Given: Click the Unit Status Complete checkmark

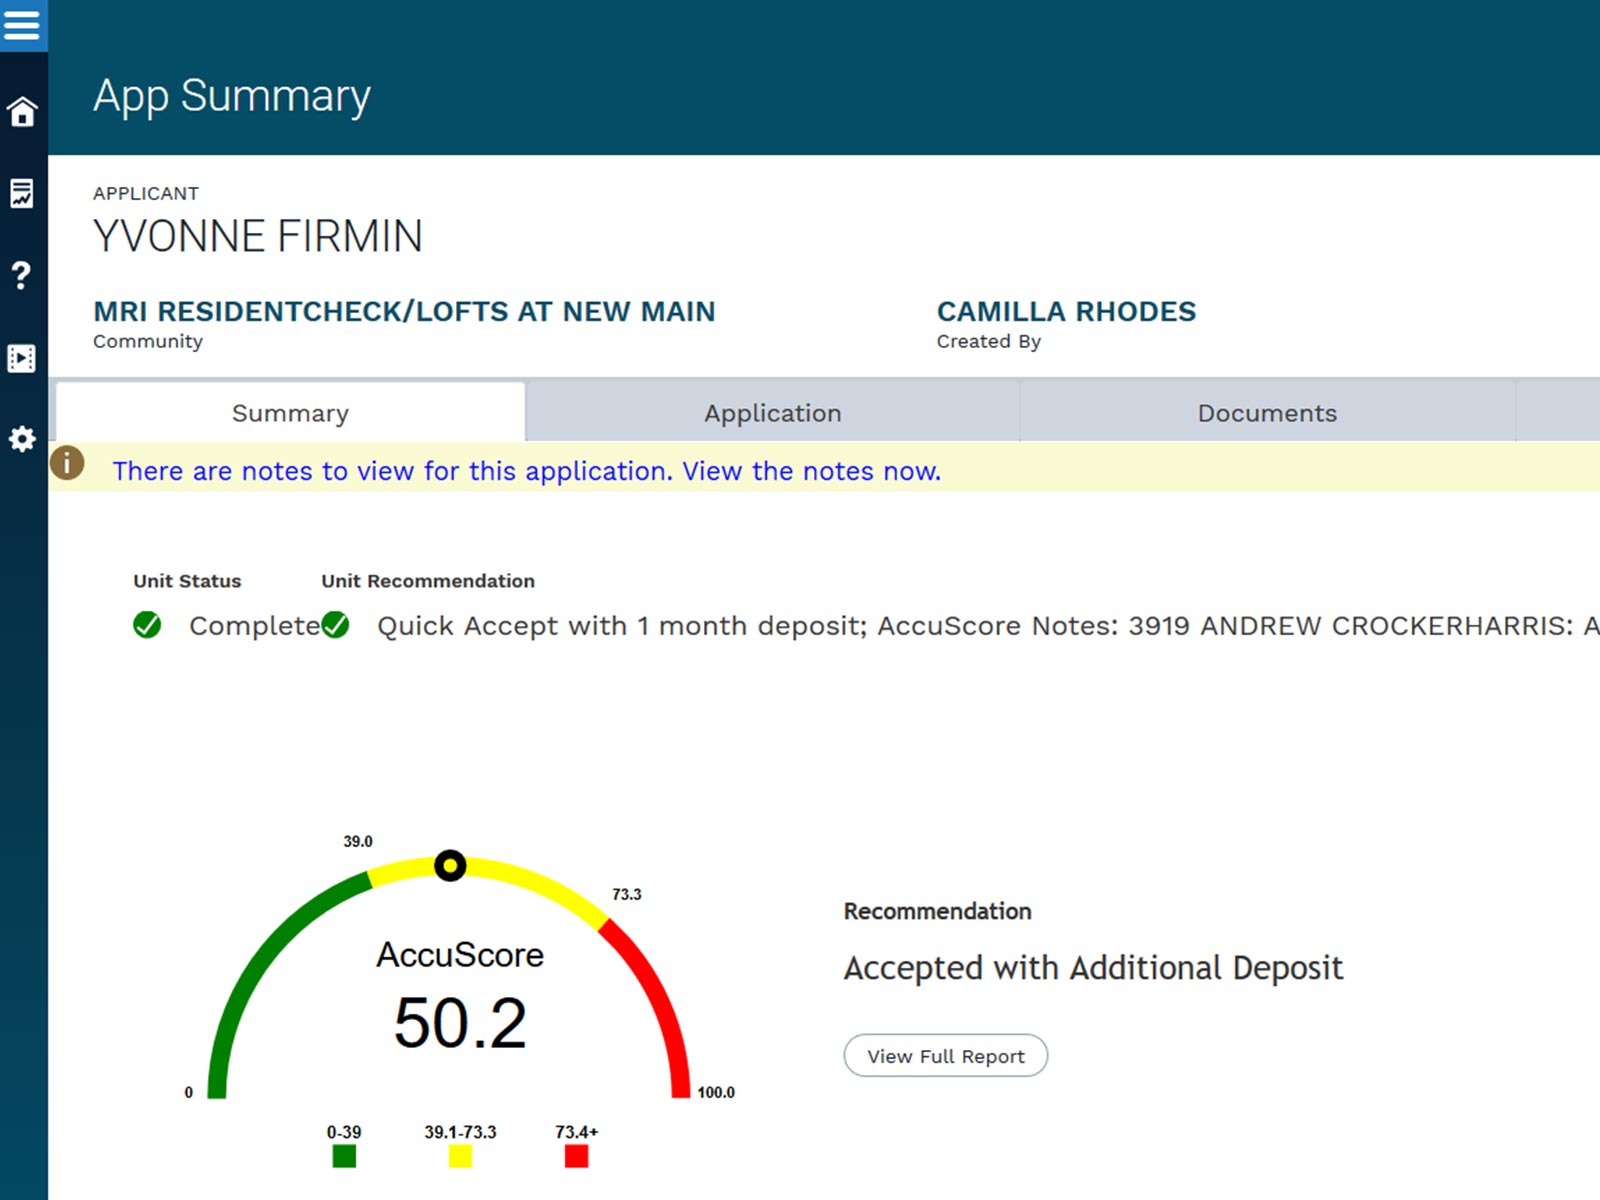Looking at the screenshot, I should [147, 626].
